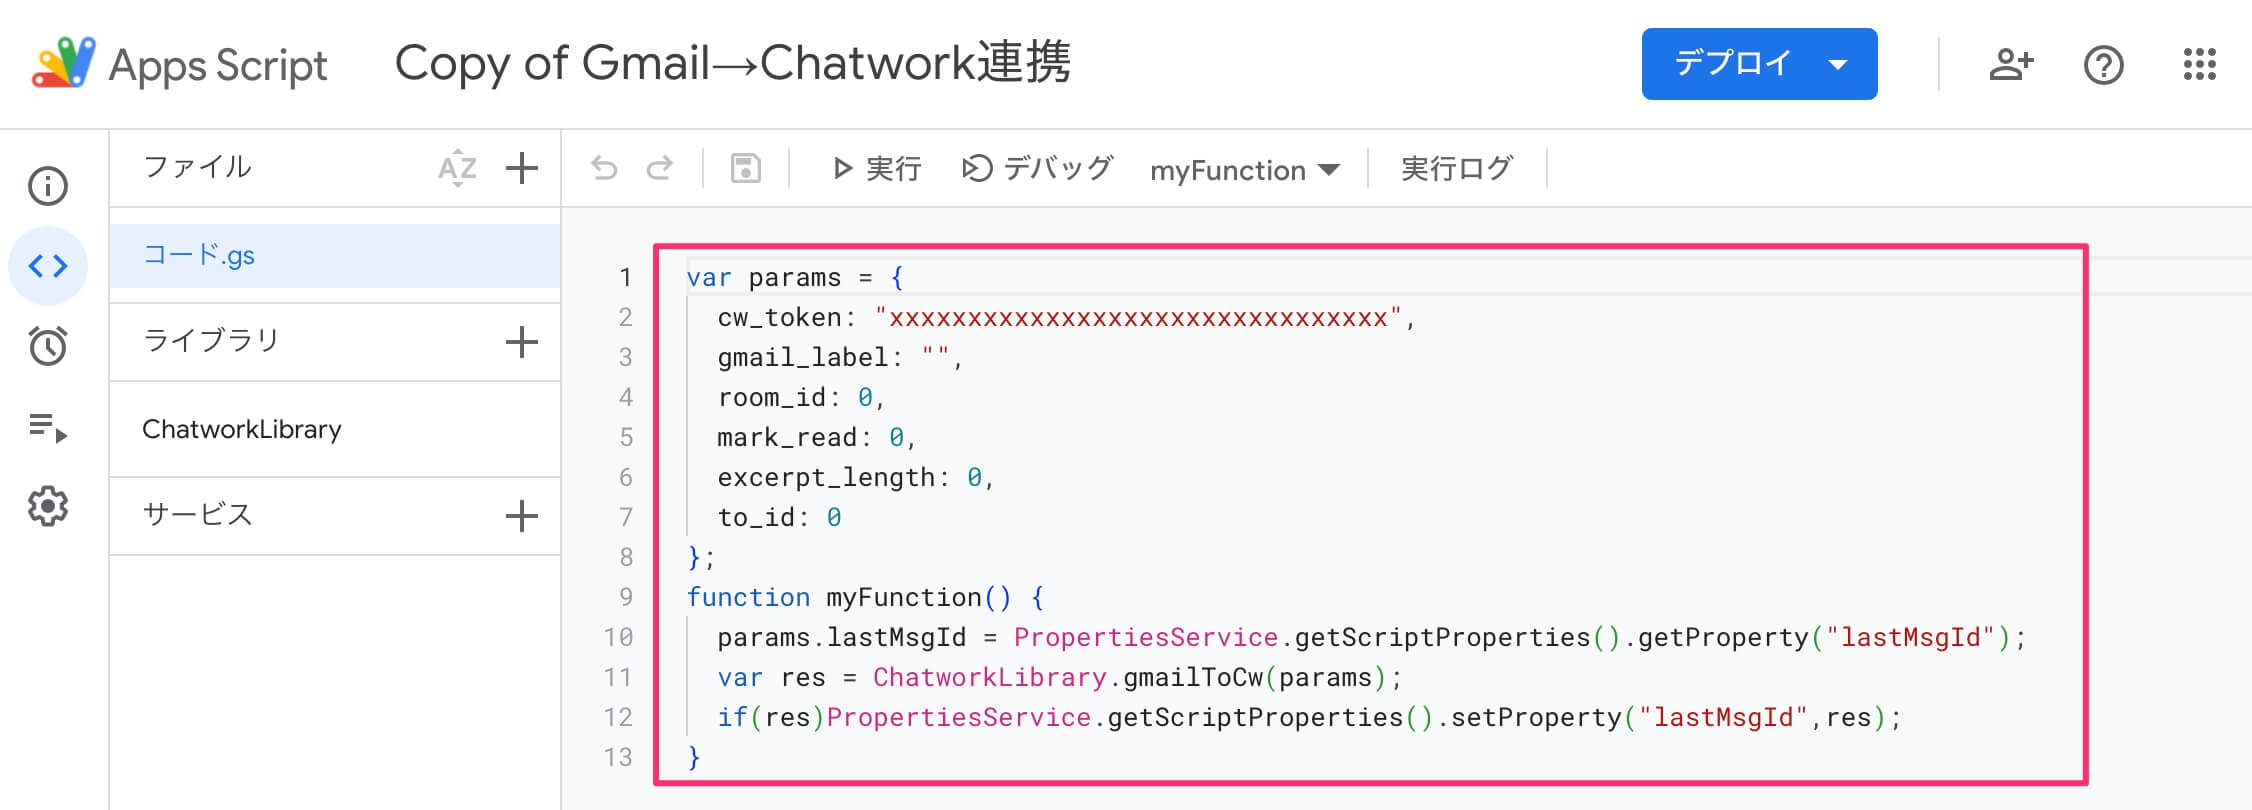This screenshot has height=810, width=2252.
Task: Click line number 9 in the gutter
Action: tap(626, 597)
